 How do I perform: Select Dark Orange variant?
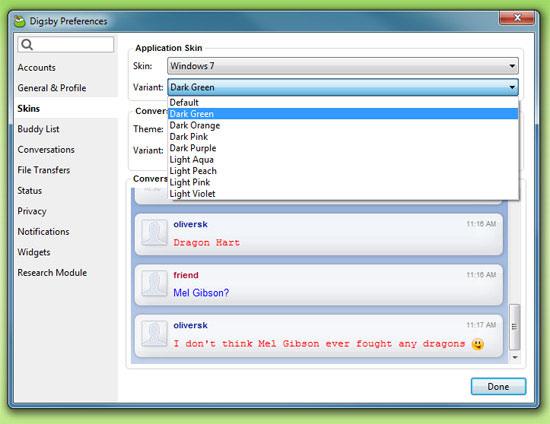[x=343, y=125]
